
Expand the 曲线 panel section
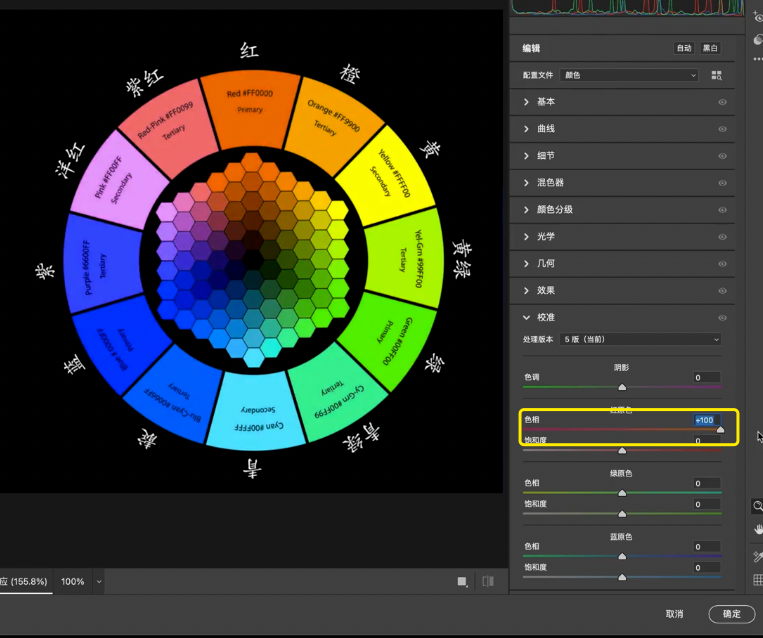click(546, 129)
